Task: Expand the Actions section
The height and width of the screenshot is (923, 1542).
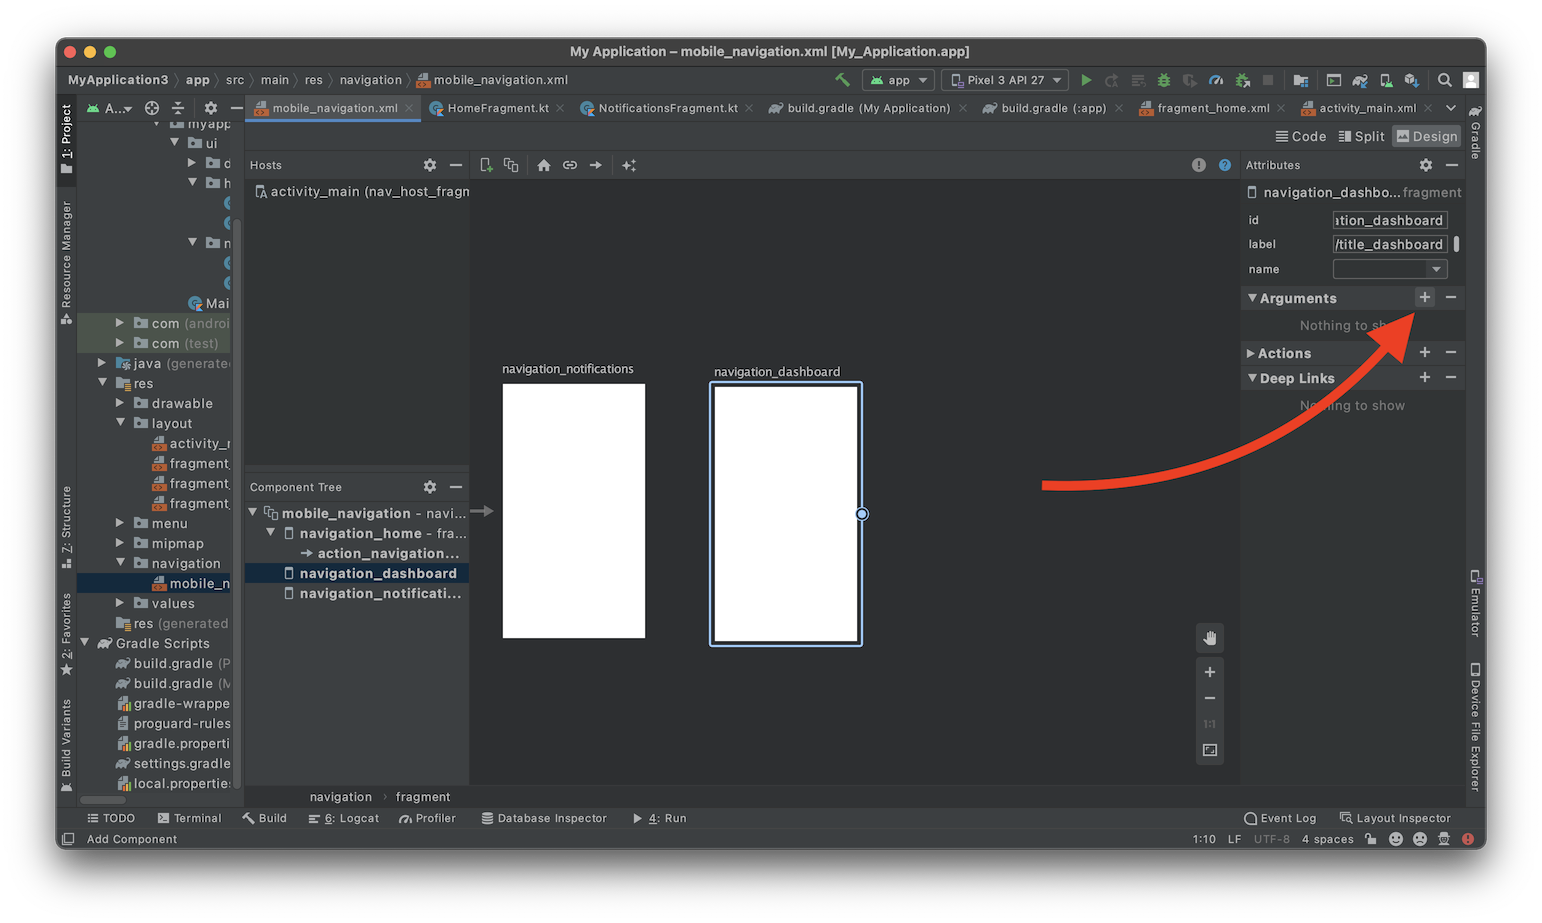Action: pos(1251,353)
